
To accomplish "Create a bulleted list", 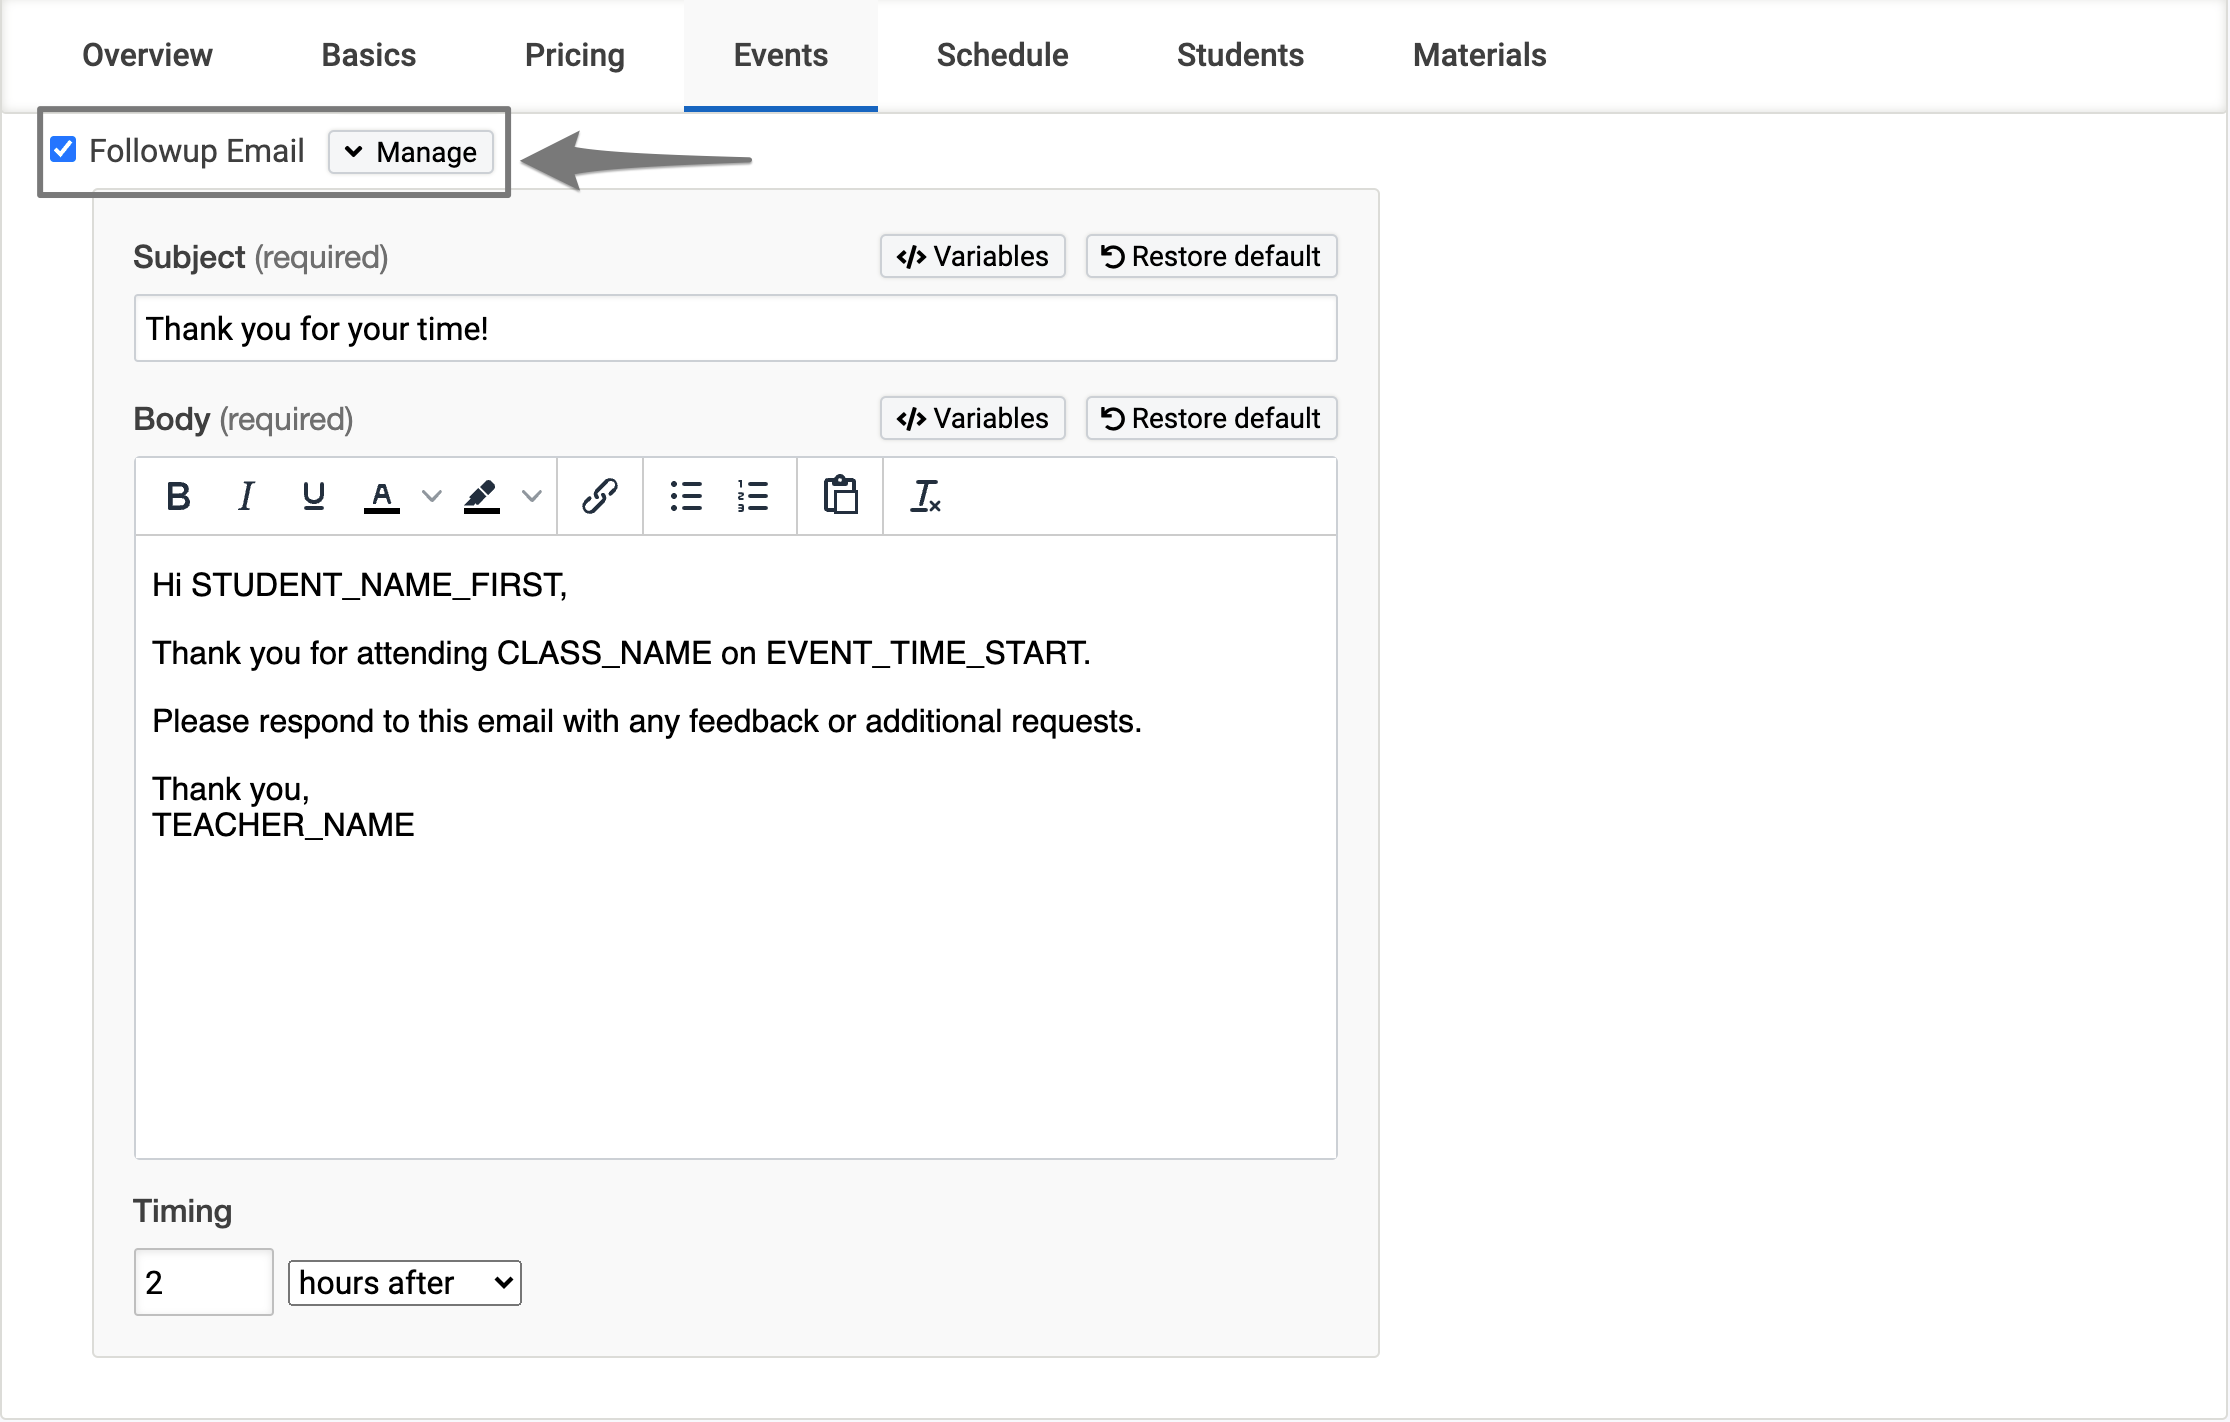I will [x=686, y=496].
